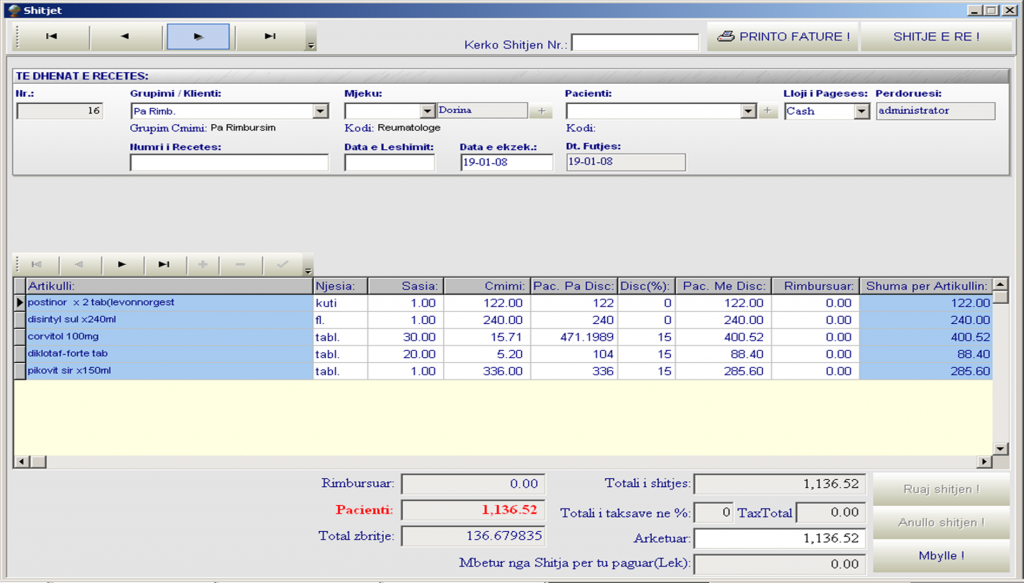Add a new doctor with plus button

coord(541,111)
